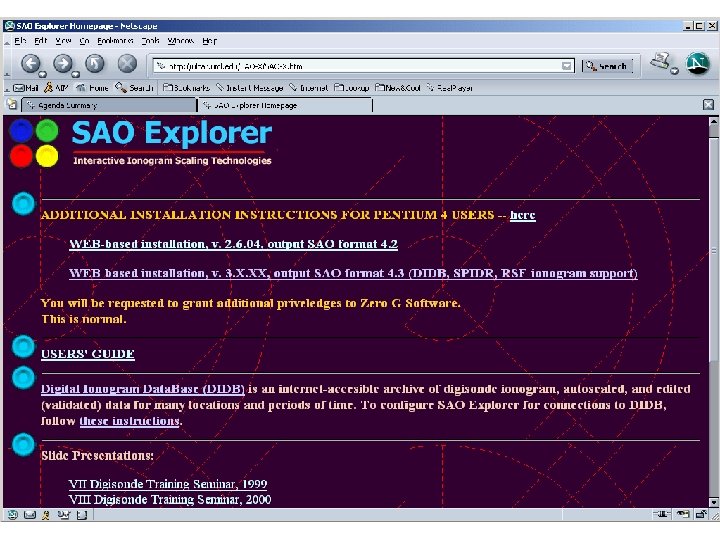Screen dimensions: 720x540
Task: Select the SAO Explorer Homepage tab
Action: tap(285, 105)
